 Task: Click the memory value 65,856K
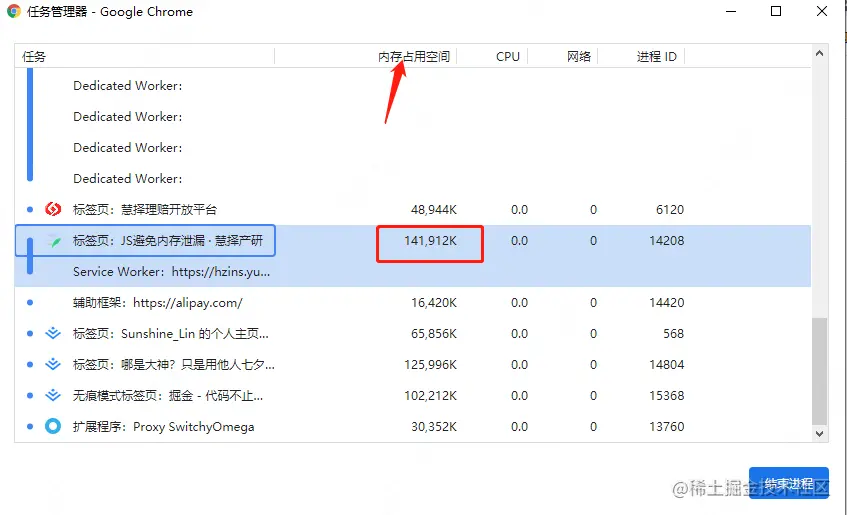[434, 333]
